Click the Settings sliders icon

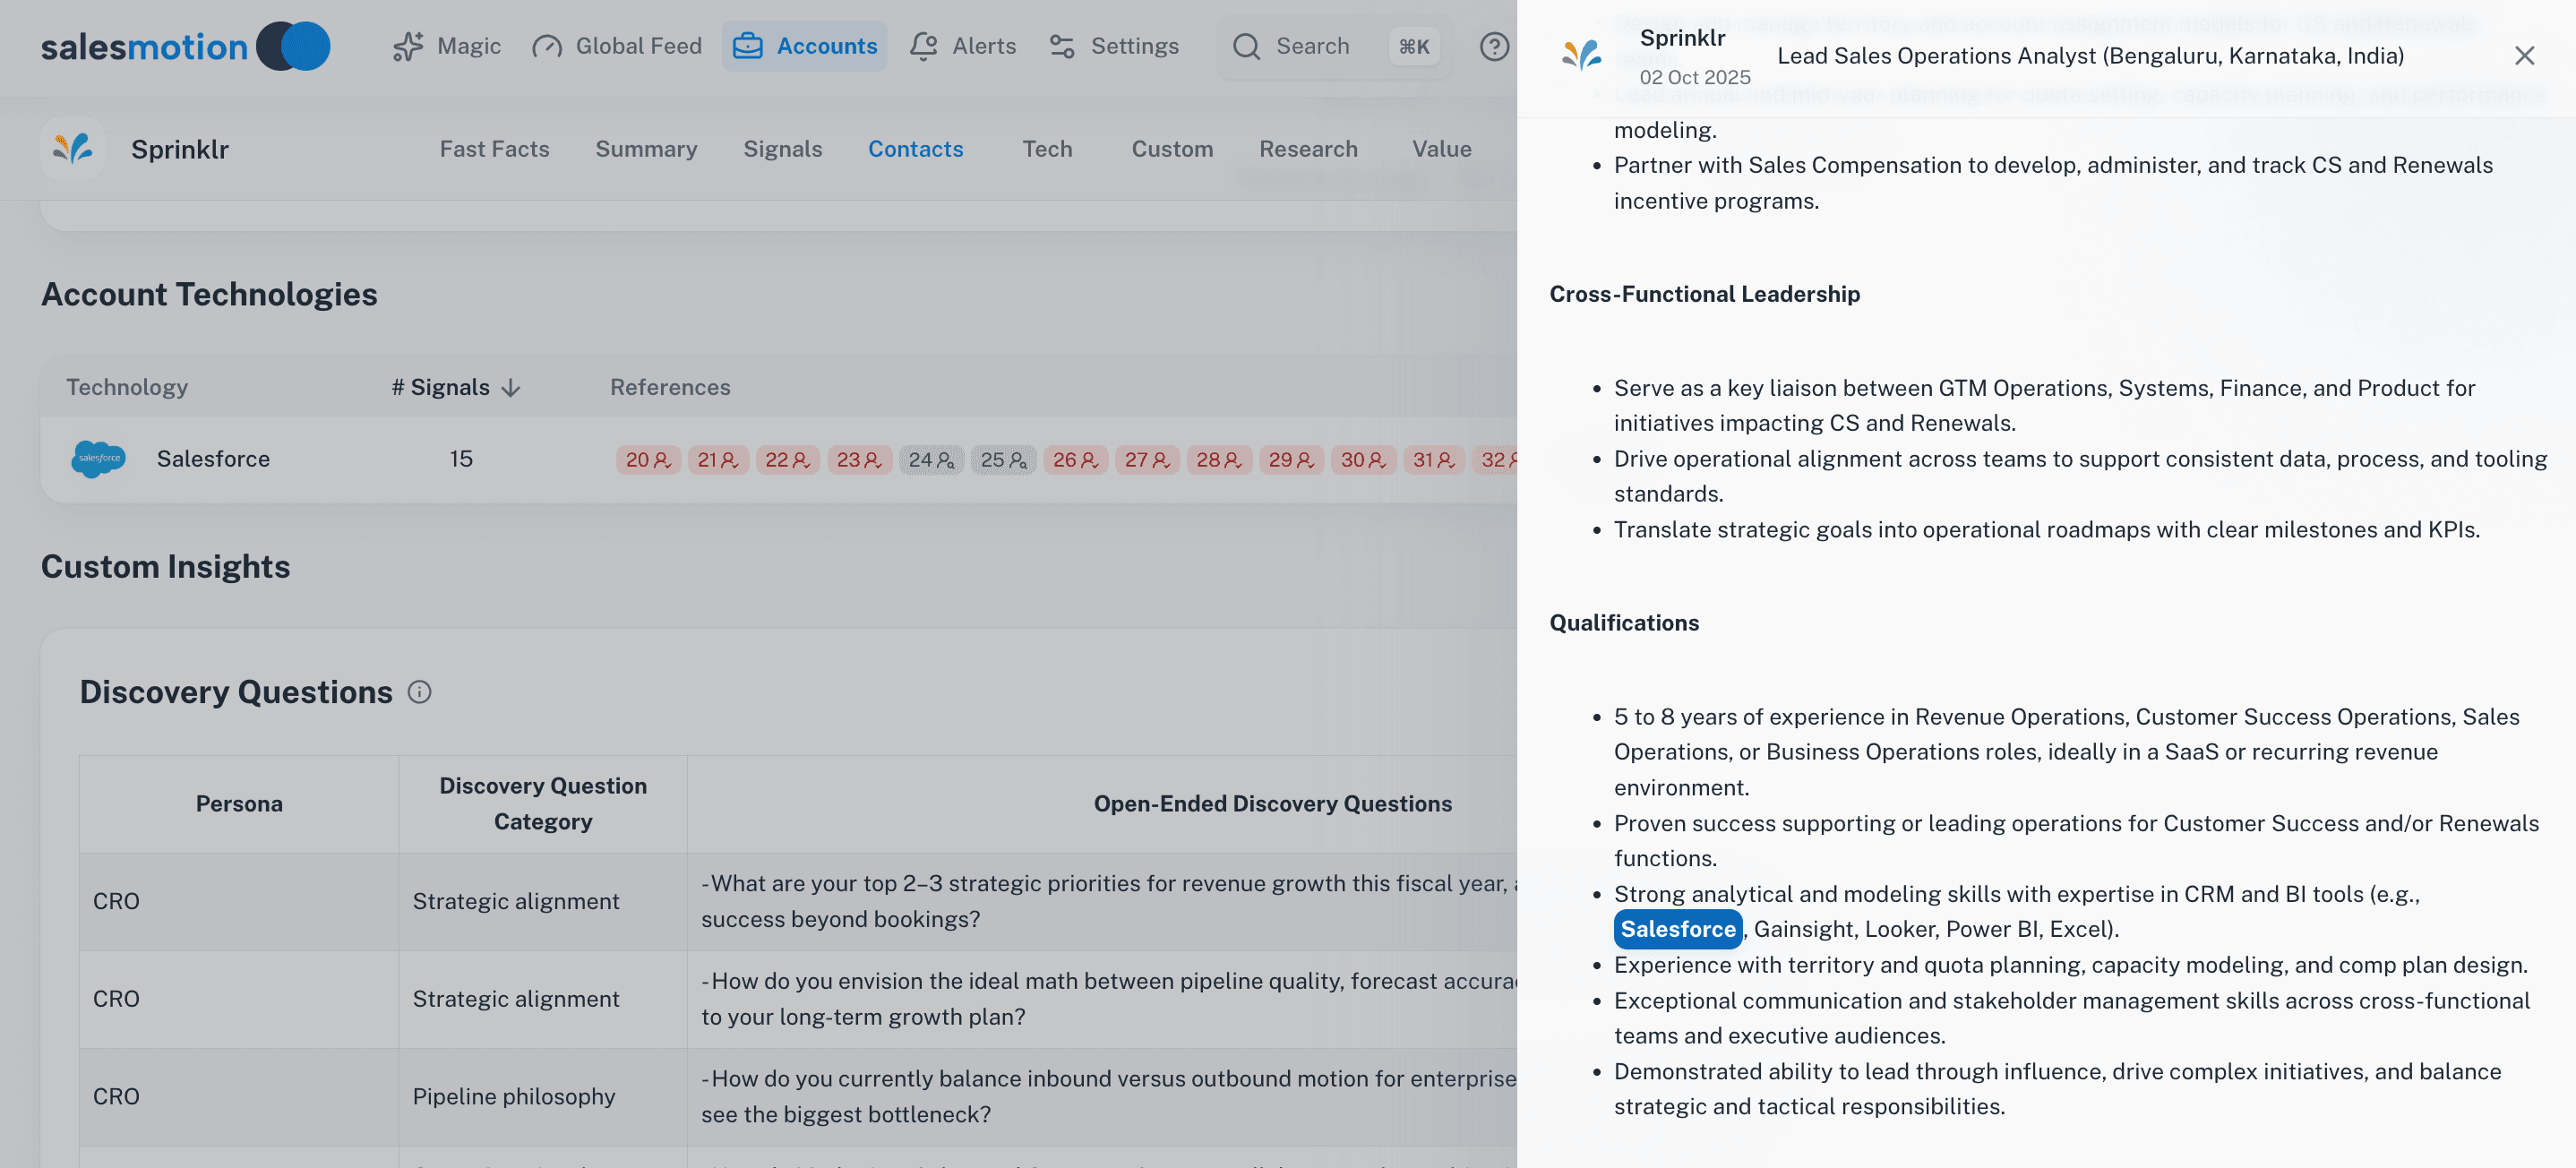1062,46
